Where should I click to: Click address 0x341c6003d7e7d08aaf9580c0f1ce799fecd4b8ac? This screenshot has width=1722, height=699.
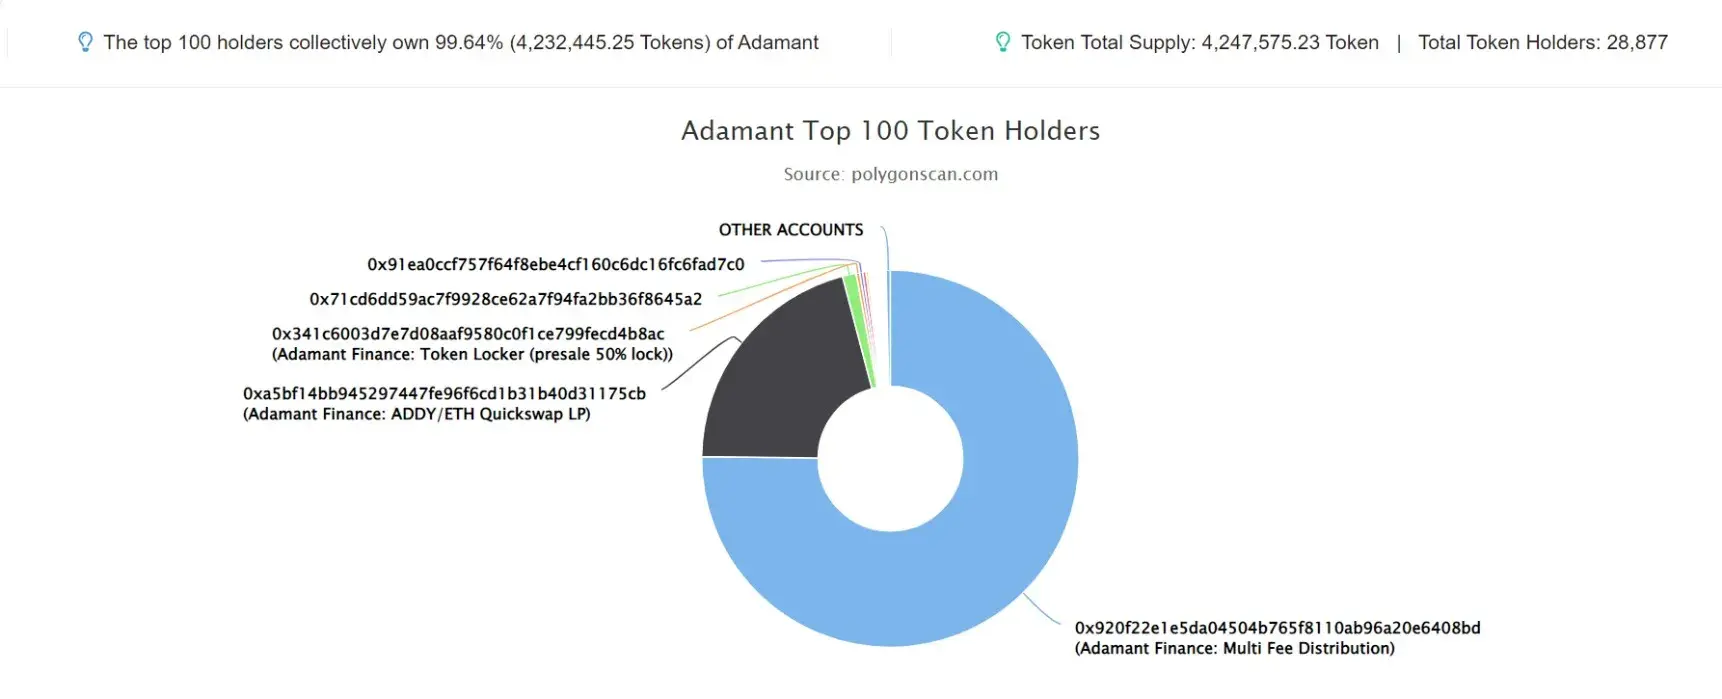pos(468,334)
